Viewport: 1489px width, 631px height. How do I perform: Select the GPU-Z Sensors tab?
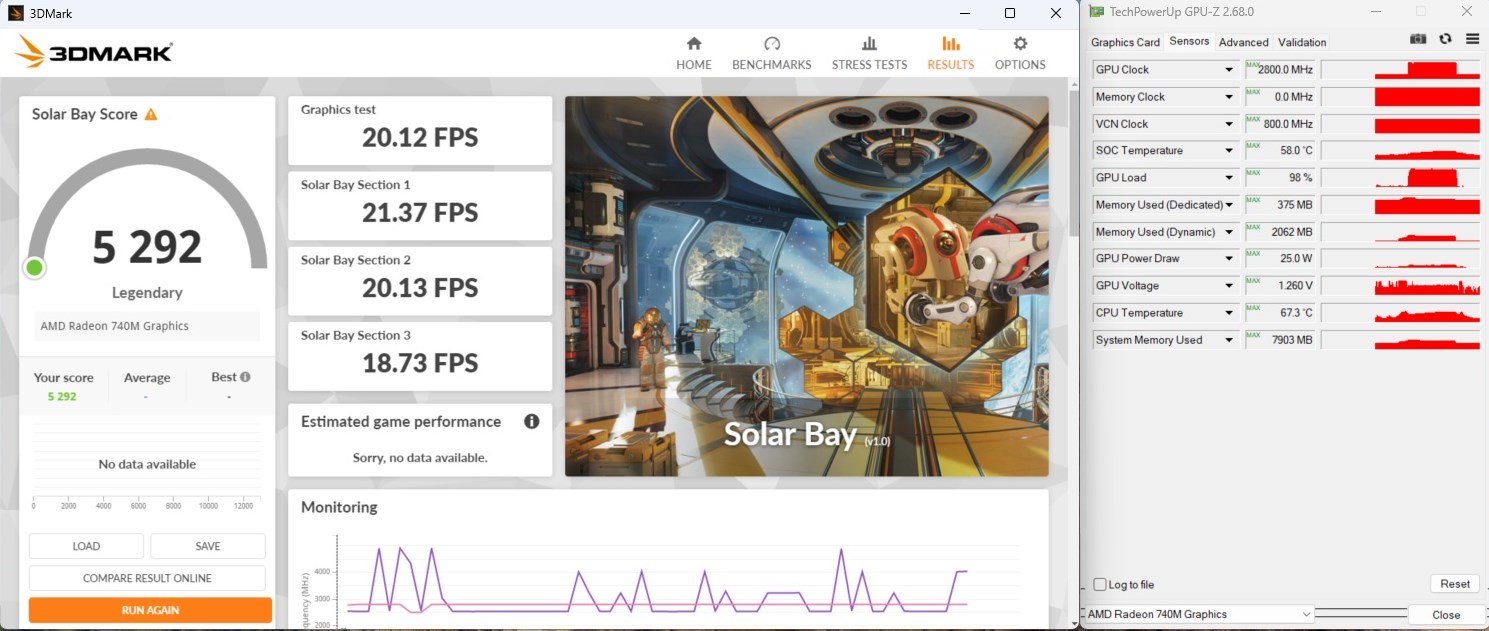(x=1189, y=41)
